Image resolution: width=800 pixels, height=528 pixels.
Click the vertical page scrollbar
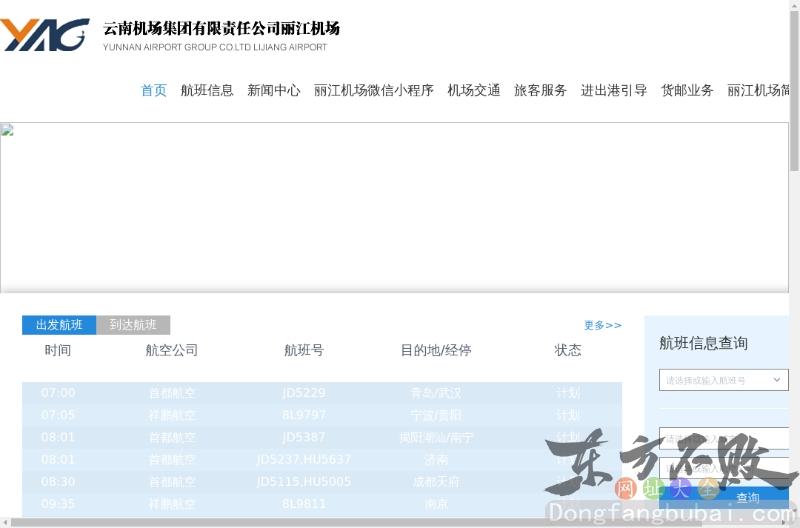(x=794, y=92)
